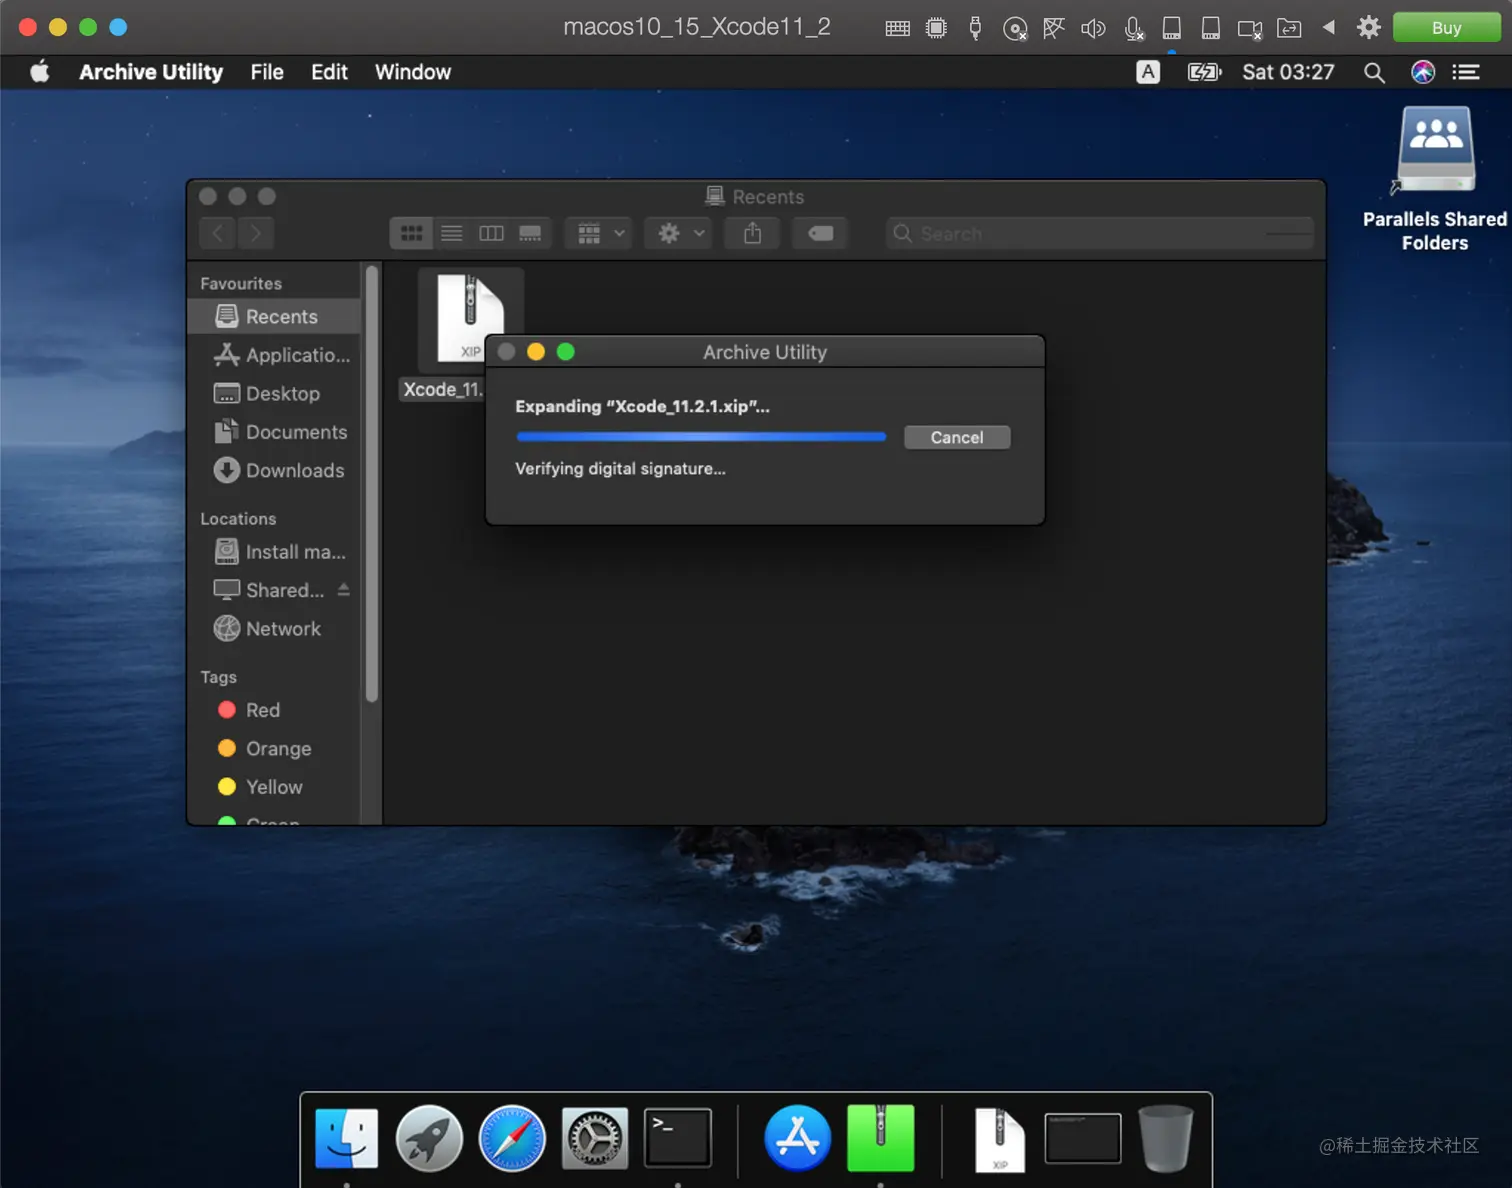Open Safari from the Dock
The height and width of the screenshot is (1188, 1512).
pyautogui.click(x=512, y=1138)
